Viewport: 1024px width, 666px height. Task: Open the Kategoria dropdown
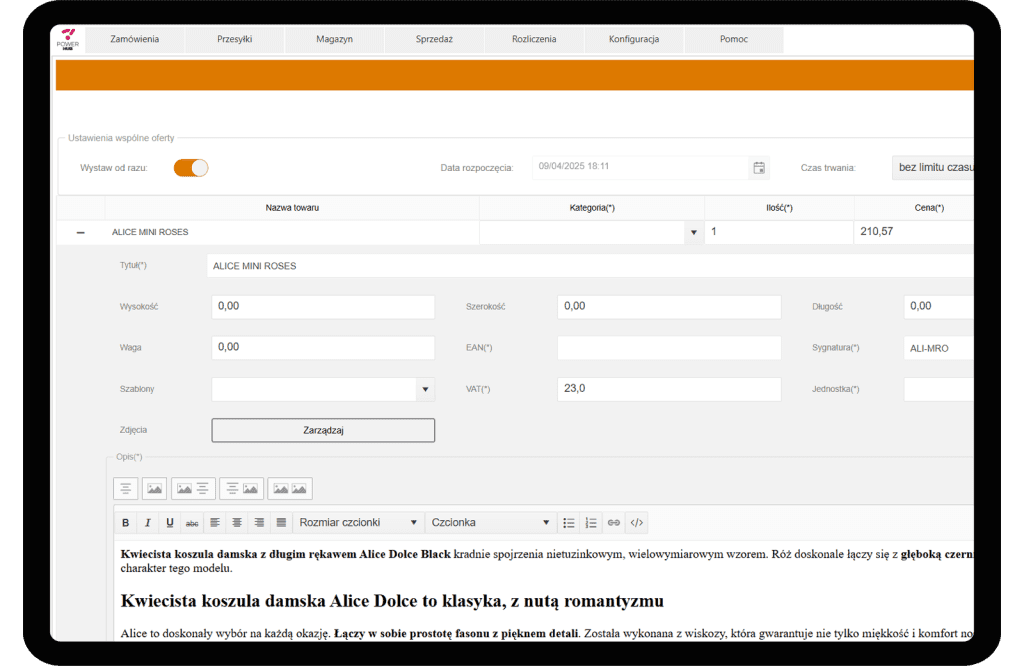(x=693, y=232)
